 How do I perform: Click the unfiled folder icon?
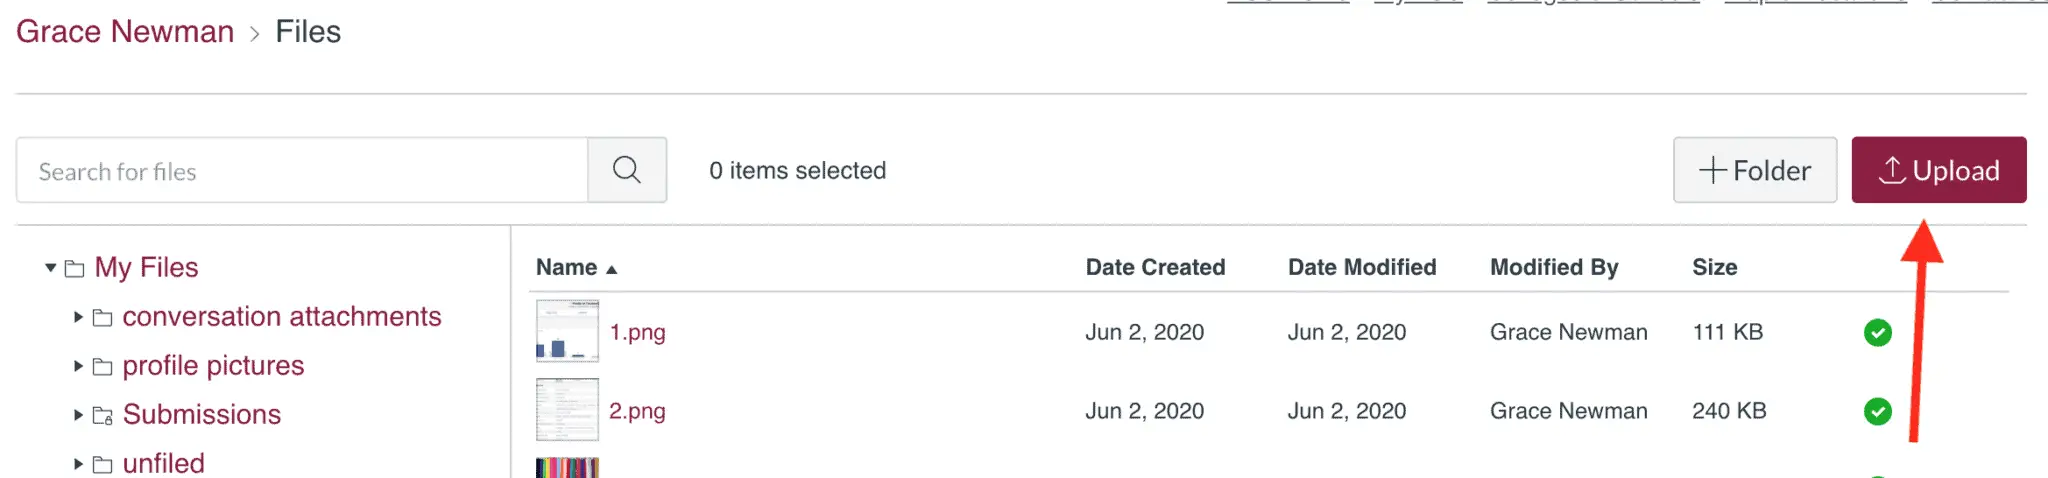point(102,464)
